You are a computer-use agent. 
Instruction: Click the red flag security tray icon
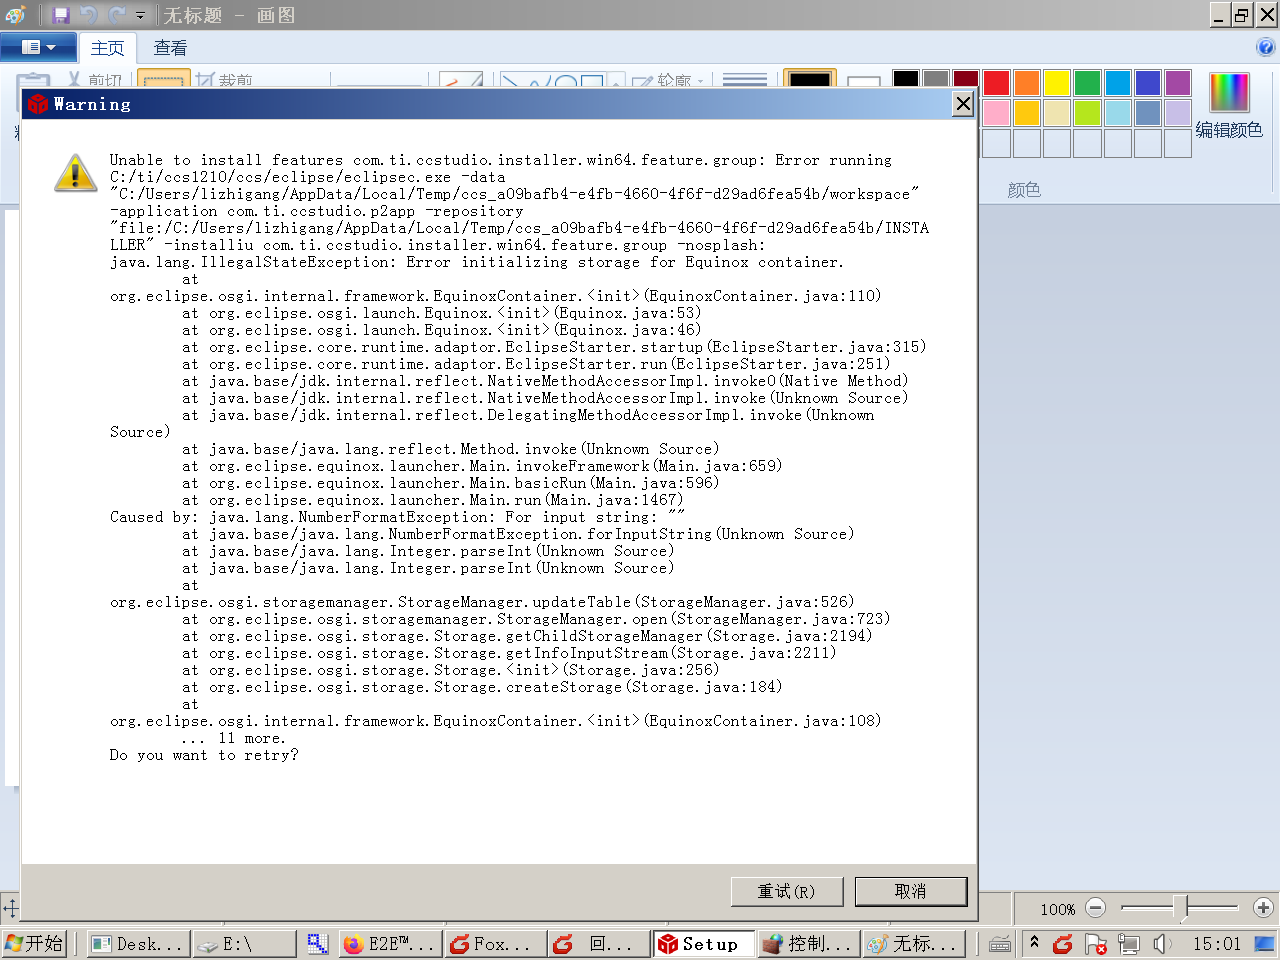[1096, 943]
